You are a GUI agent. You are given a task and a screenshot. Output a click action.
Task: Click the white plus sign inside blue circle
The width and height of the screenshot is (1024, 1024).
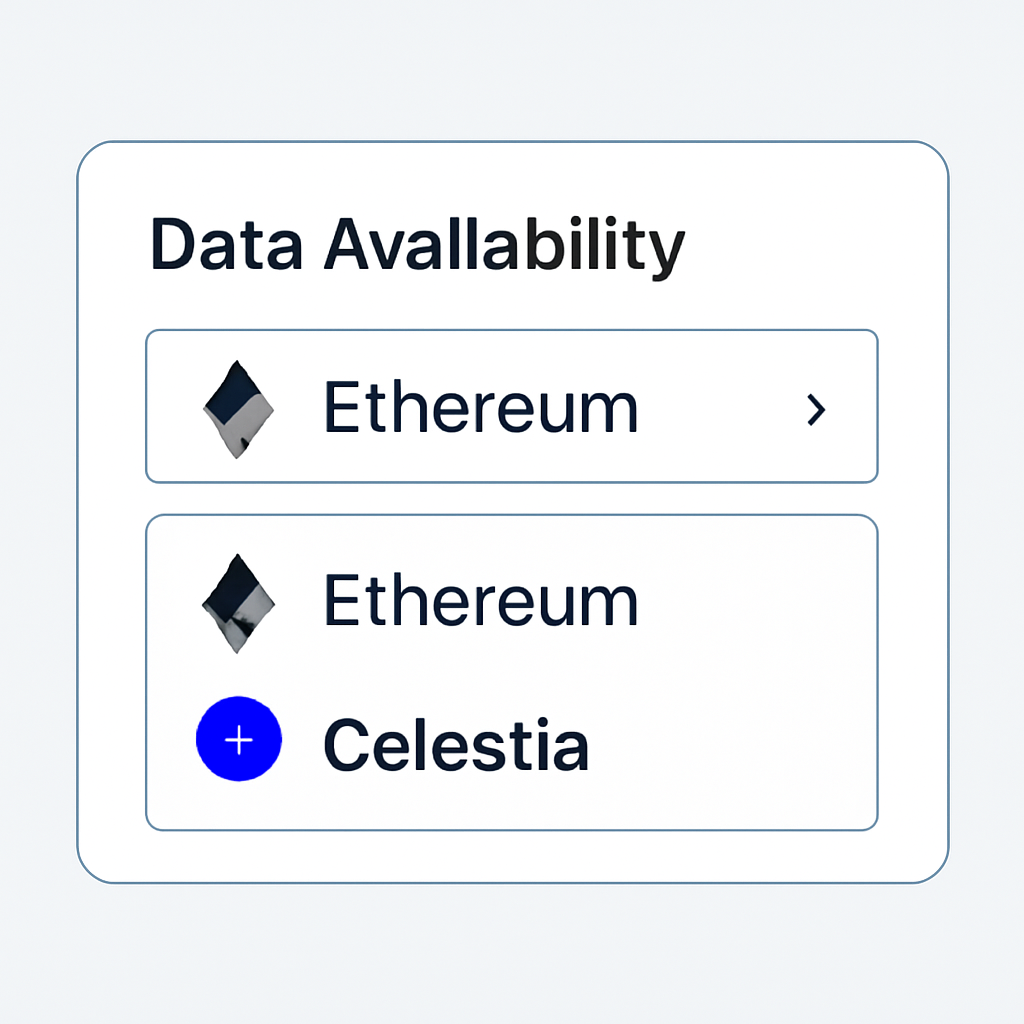point(239,740)
